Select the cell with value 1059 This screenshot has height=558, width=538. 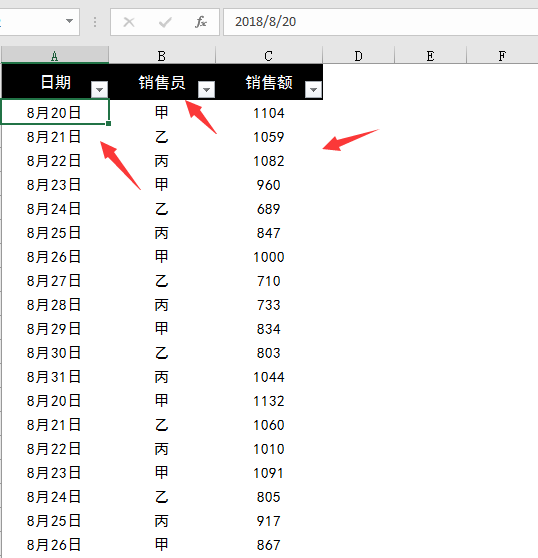coord(269,137)
